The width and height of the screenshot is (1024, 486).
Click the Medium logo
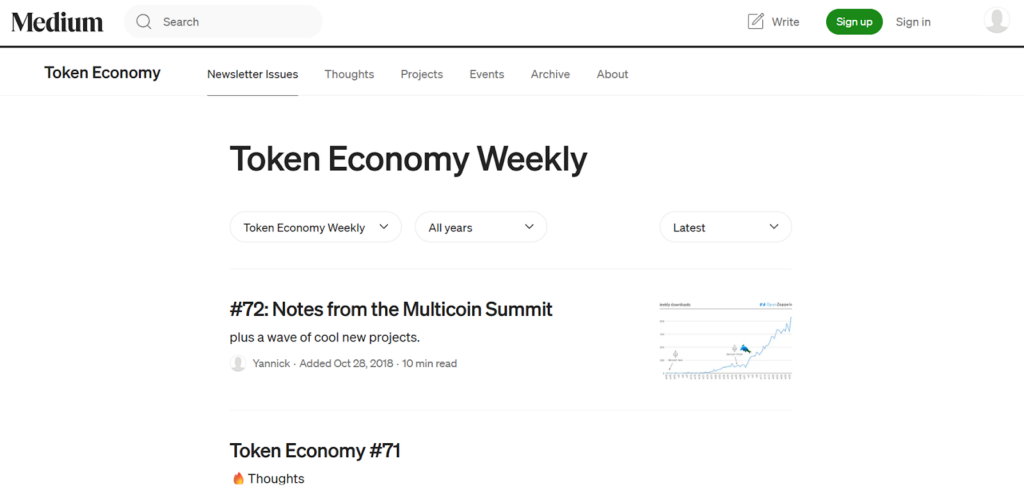pyautogui.click(x=57, y=22)
